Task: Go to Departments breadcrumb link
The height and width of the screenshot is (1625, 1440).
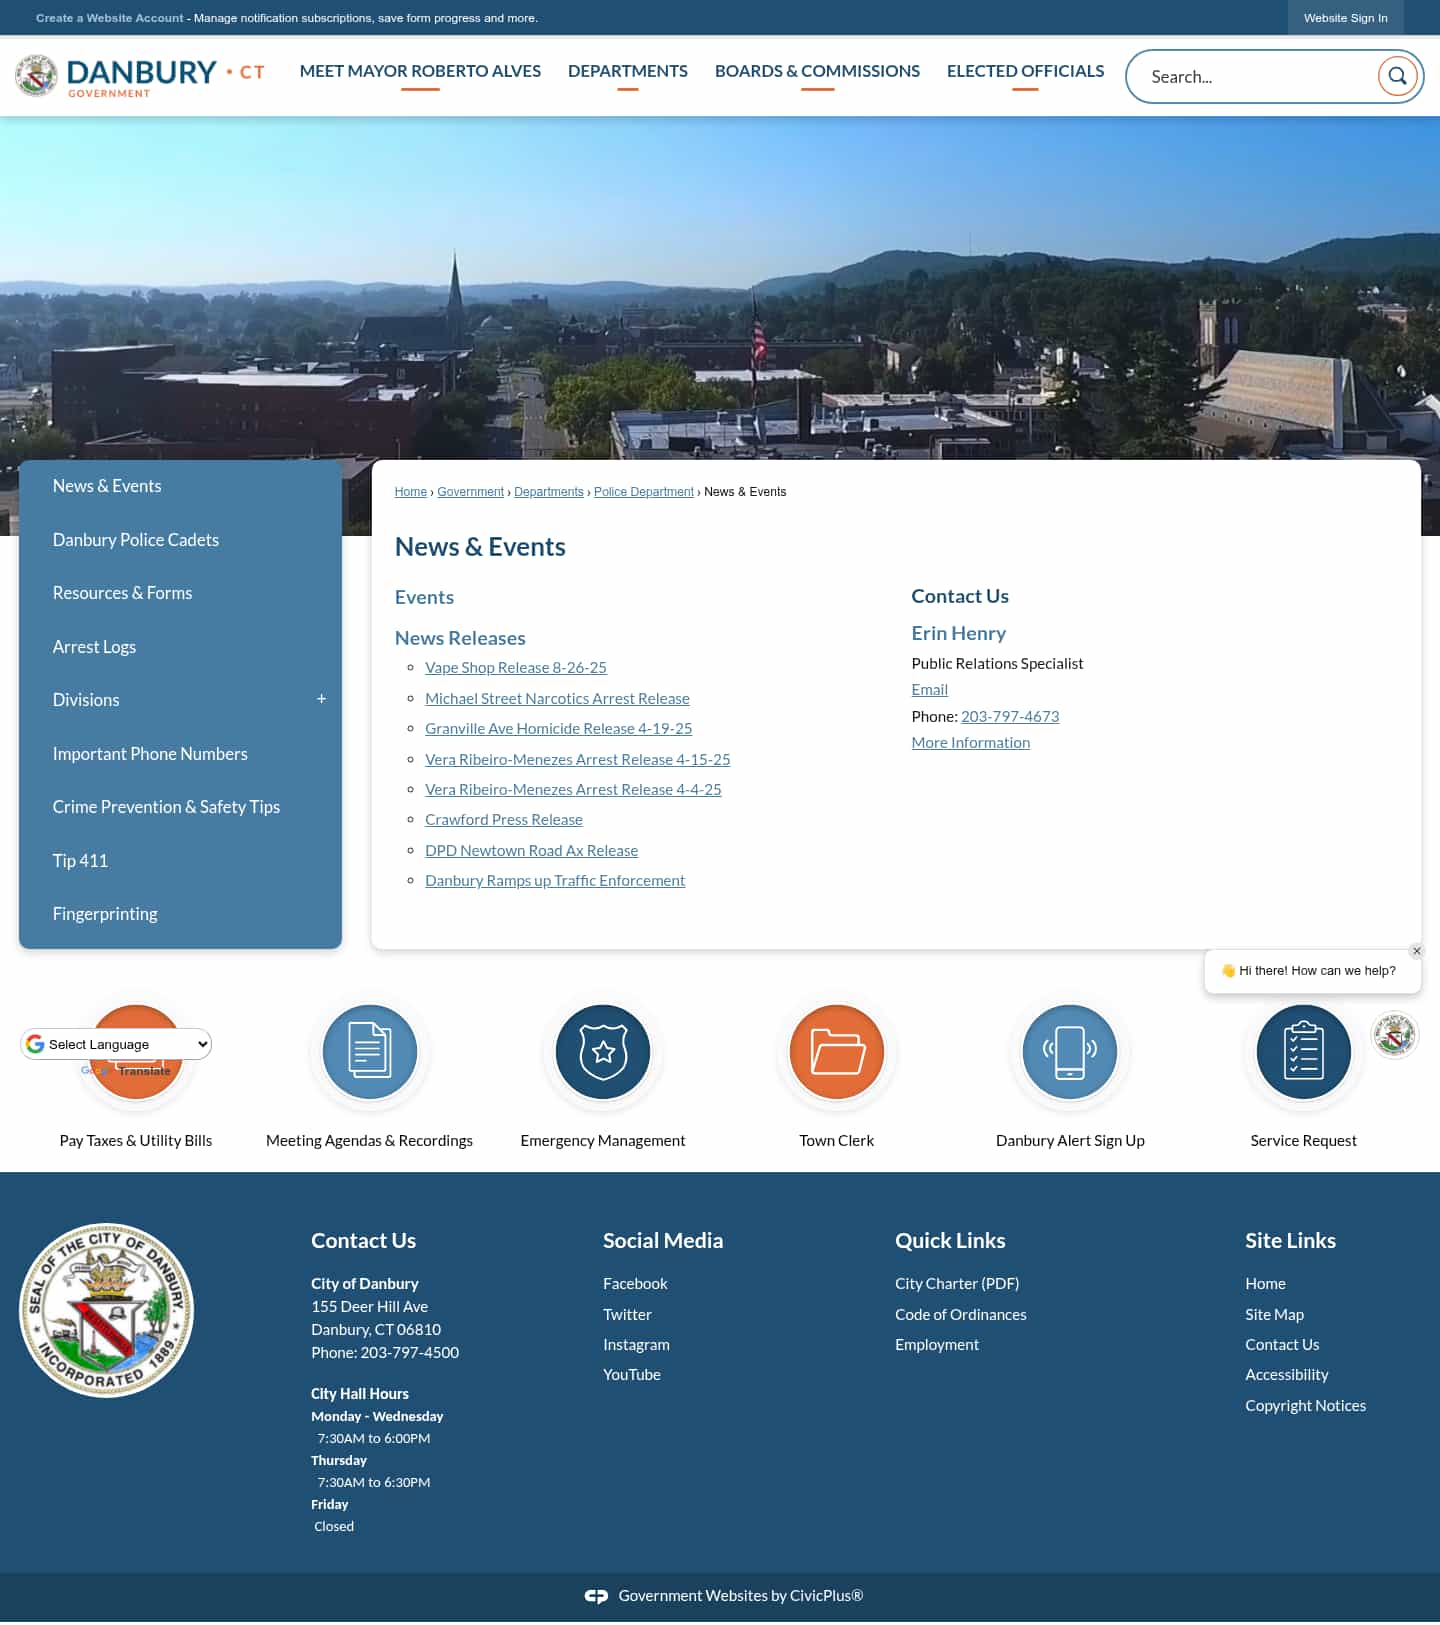Action: pyautogui.click(x=548, y=492)
